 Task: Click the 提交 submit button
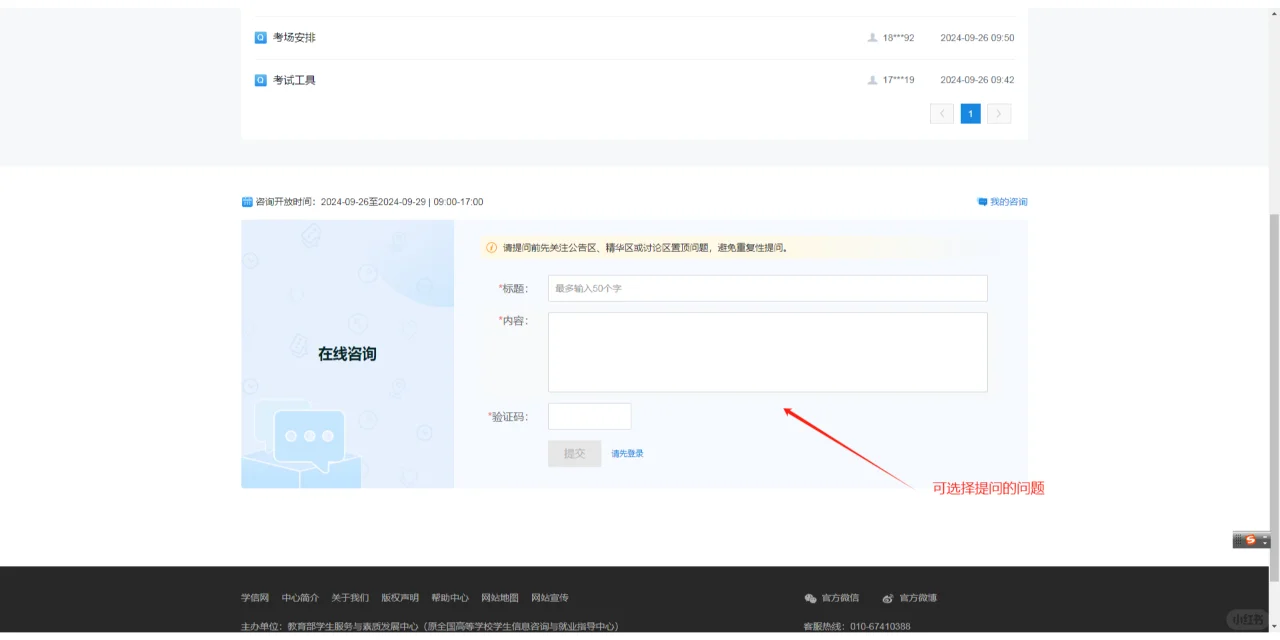[x=574, y=452]
